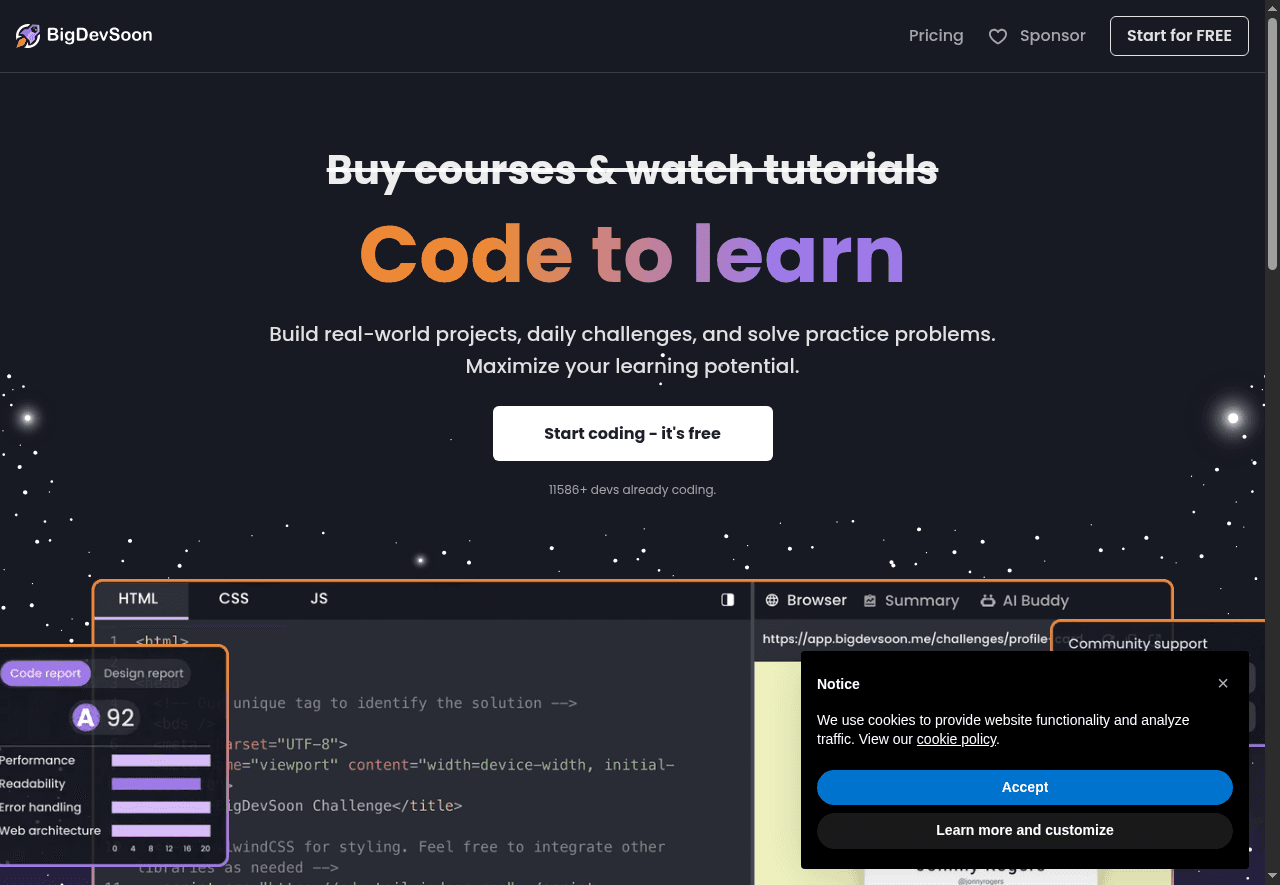Click Start coding - it's free button
The image size is (1280, 885).
pos(632,434)
